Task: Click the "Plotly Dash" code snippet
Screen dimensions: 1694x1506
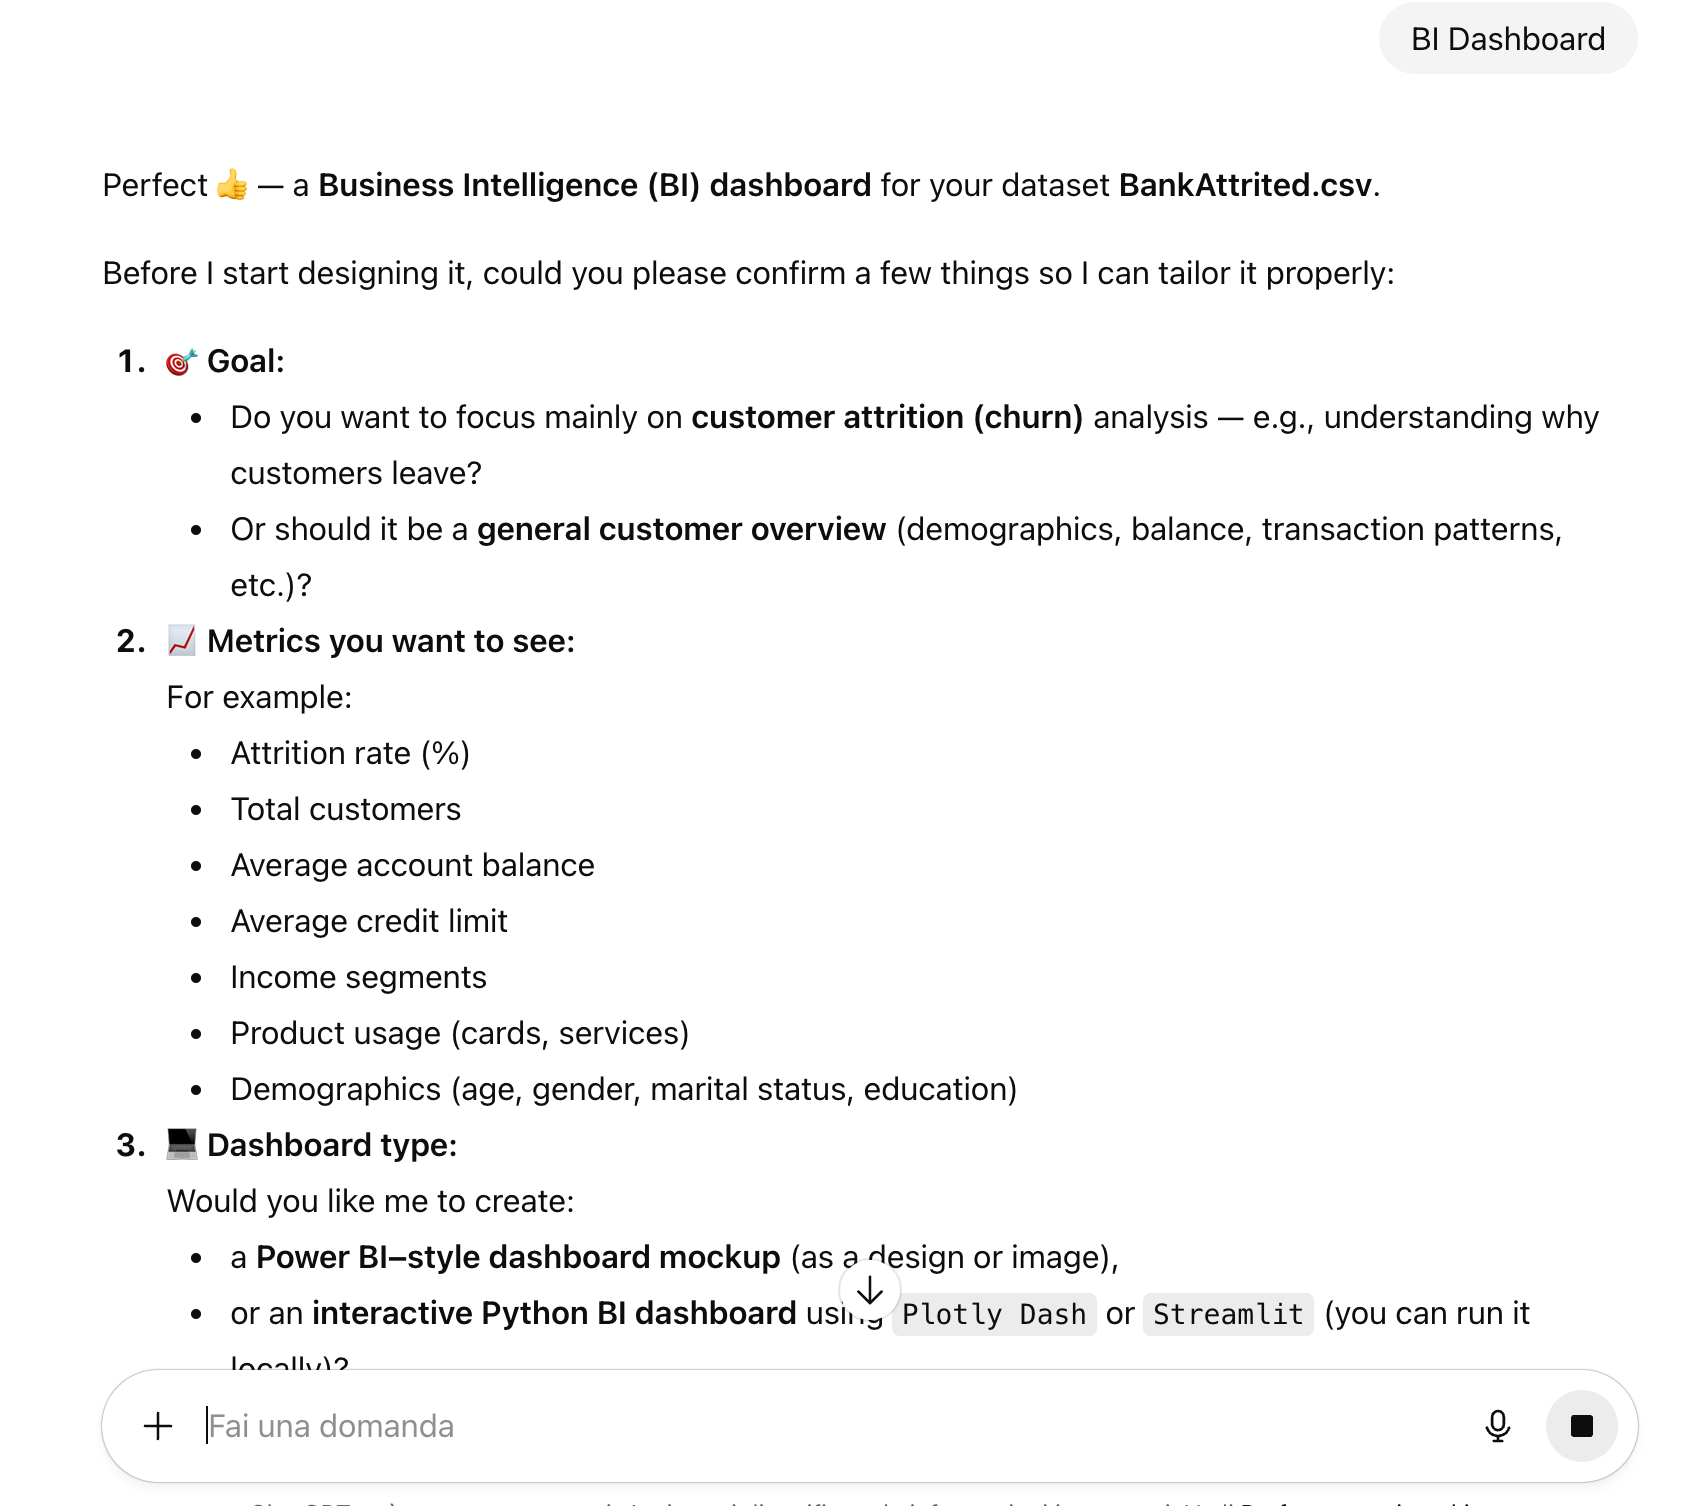Action: click(x=993, y=1314)
